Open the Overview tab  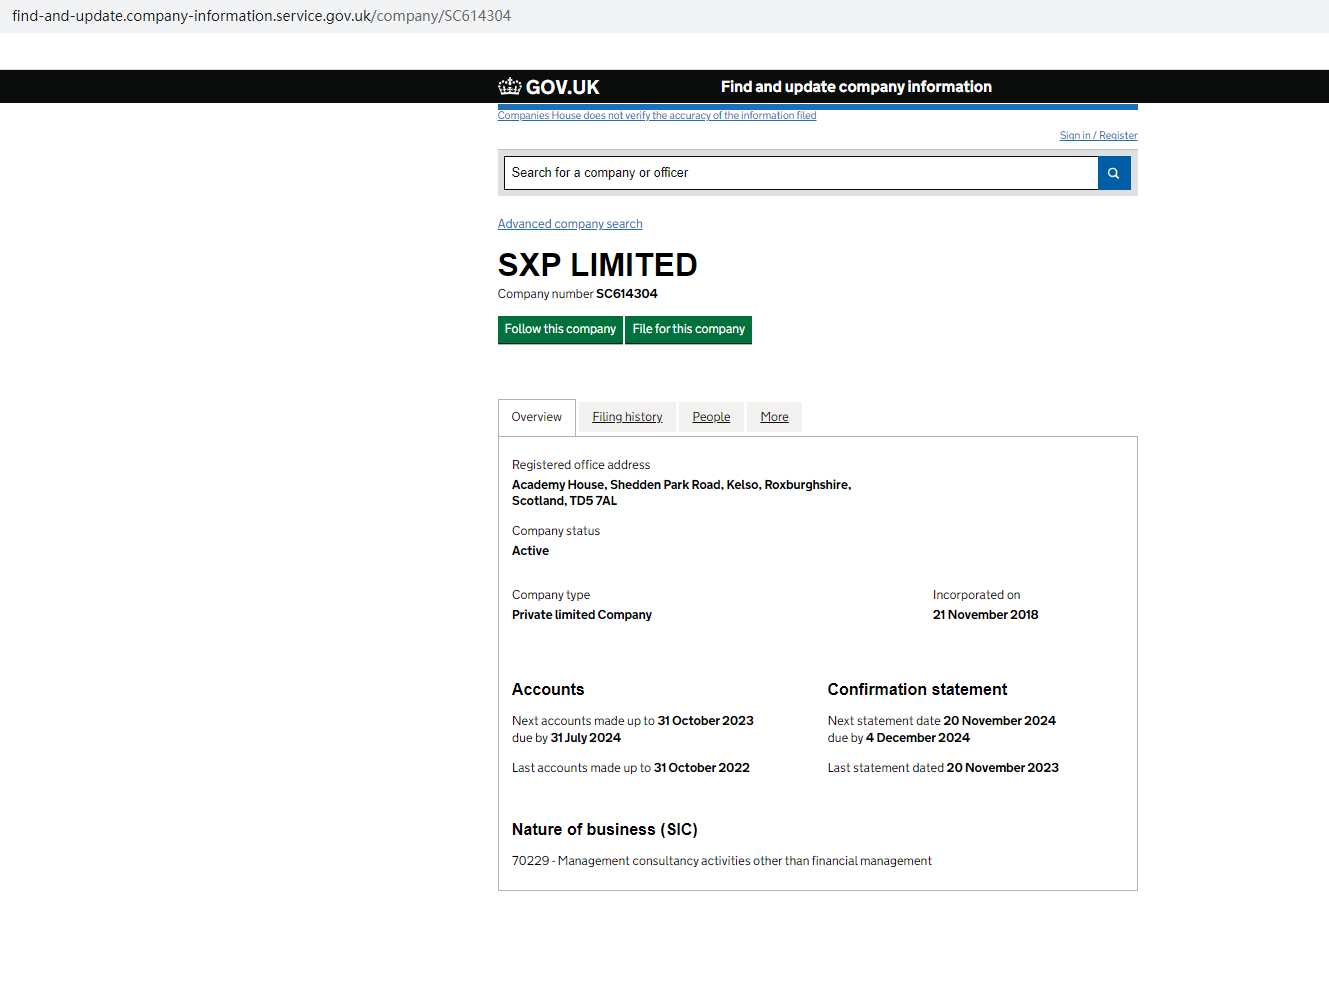(537, 417)
